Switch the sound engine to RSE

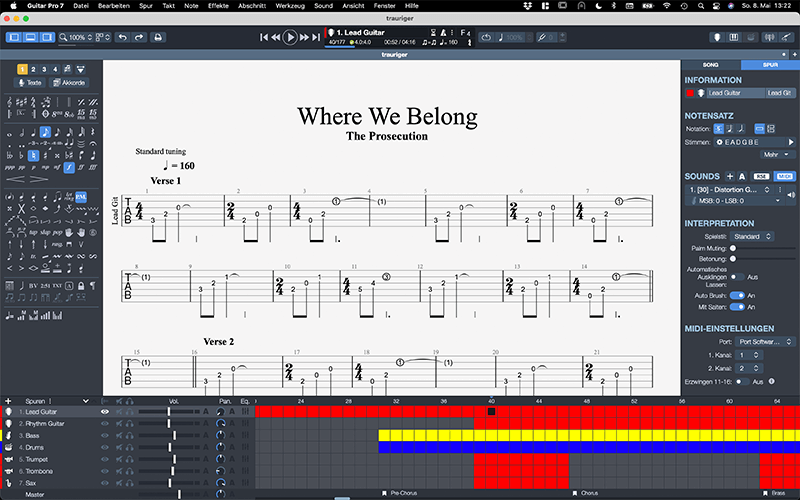point(761,177)
